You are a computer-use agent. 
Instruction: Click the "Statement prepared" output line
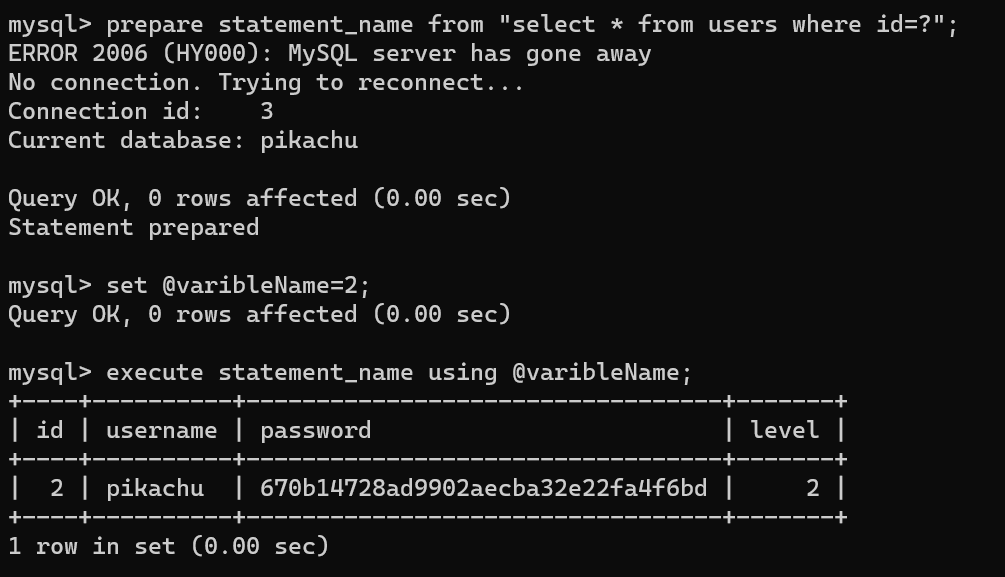click(x=133, y=227)
